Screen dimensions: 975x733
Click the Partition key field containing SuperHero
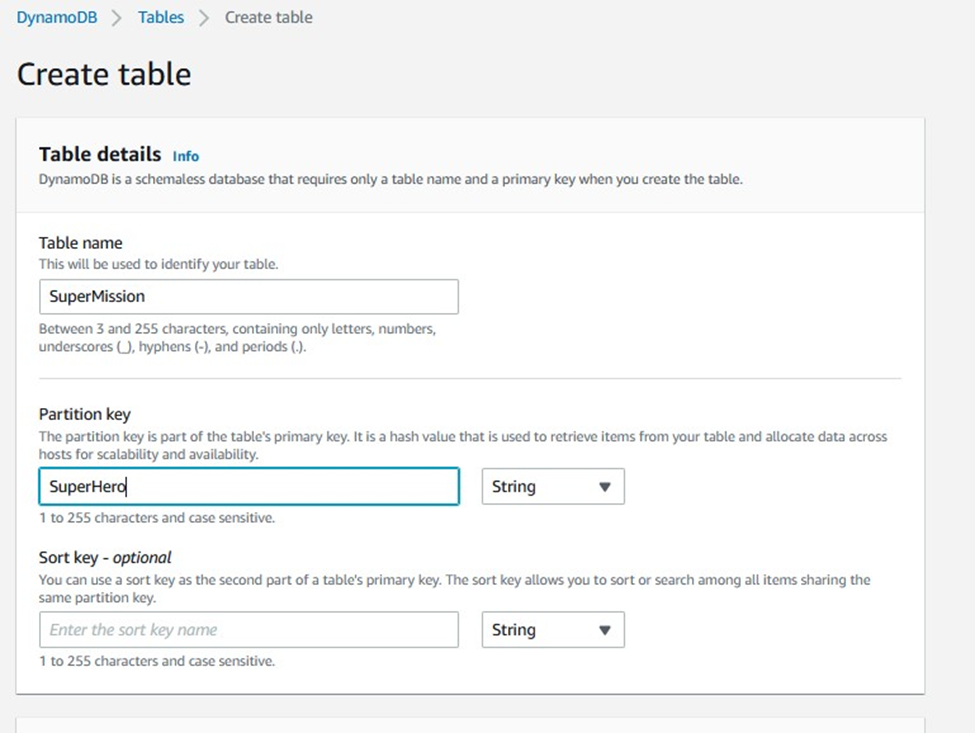pyautogui.click(x=249, y=486)
